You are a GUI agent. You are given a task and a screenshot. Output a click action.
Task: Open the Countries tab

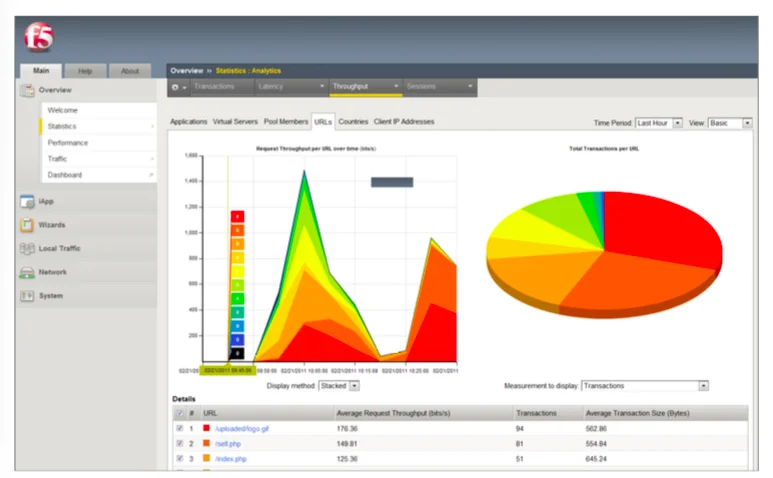353,122
